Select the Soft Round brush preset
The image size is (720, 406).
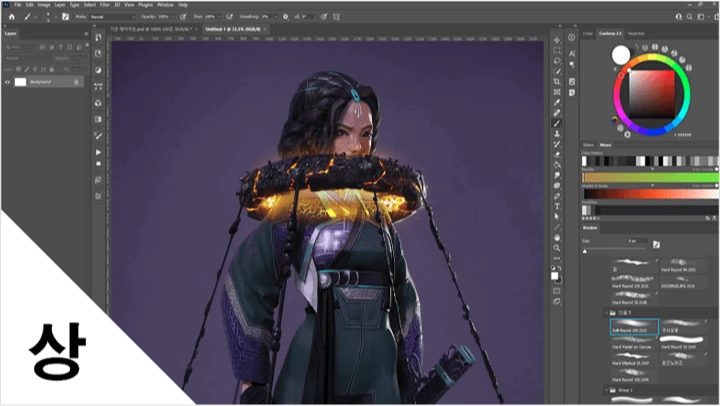634,327
